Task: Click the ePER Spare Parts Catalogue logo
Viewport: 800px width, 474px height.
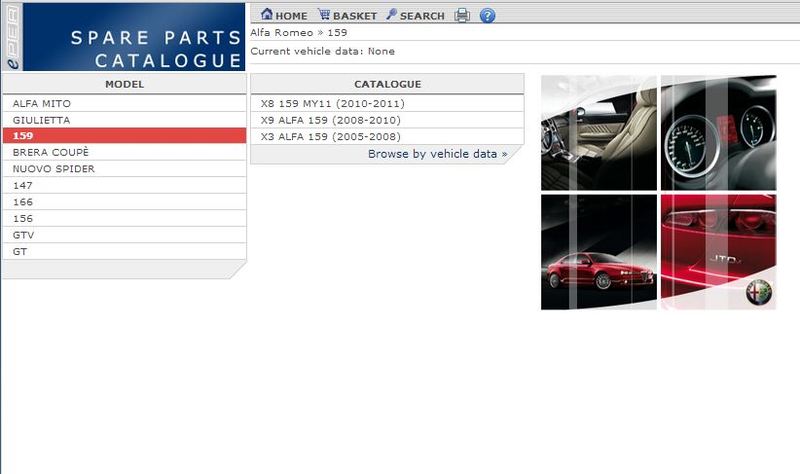Action: tap(123, 37)
